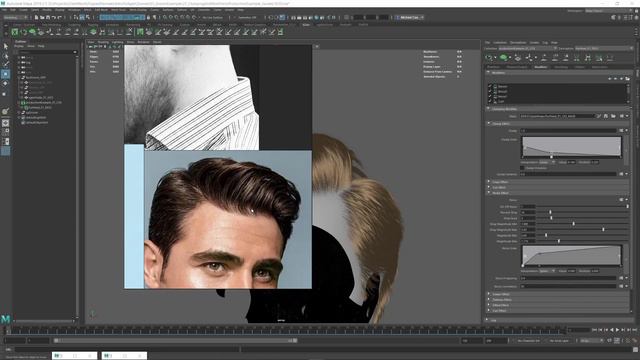Image resolution: width=640 pixels, height=360 pixels.
Task: Click the signed-in user account button
Action: (409, 18)
